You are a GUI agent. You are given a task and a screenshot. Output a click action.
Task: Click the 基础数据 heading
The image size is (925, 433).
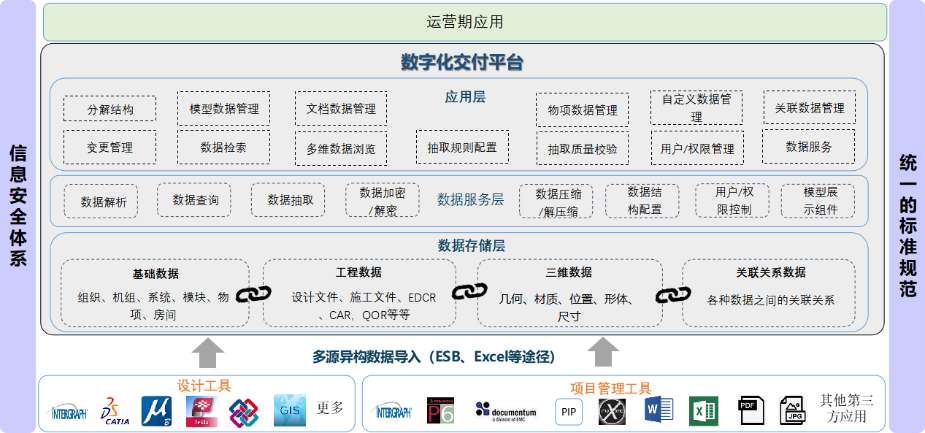pos(155,274)
